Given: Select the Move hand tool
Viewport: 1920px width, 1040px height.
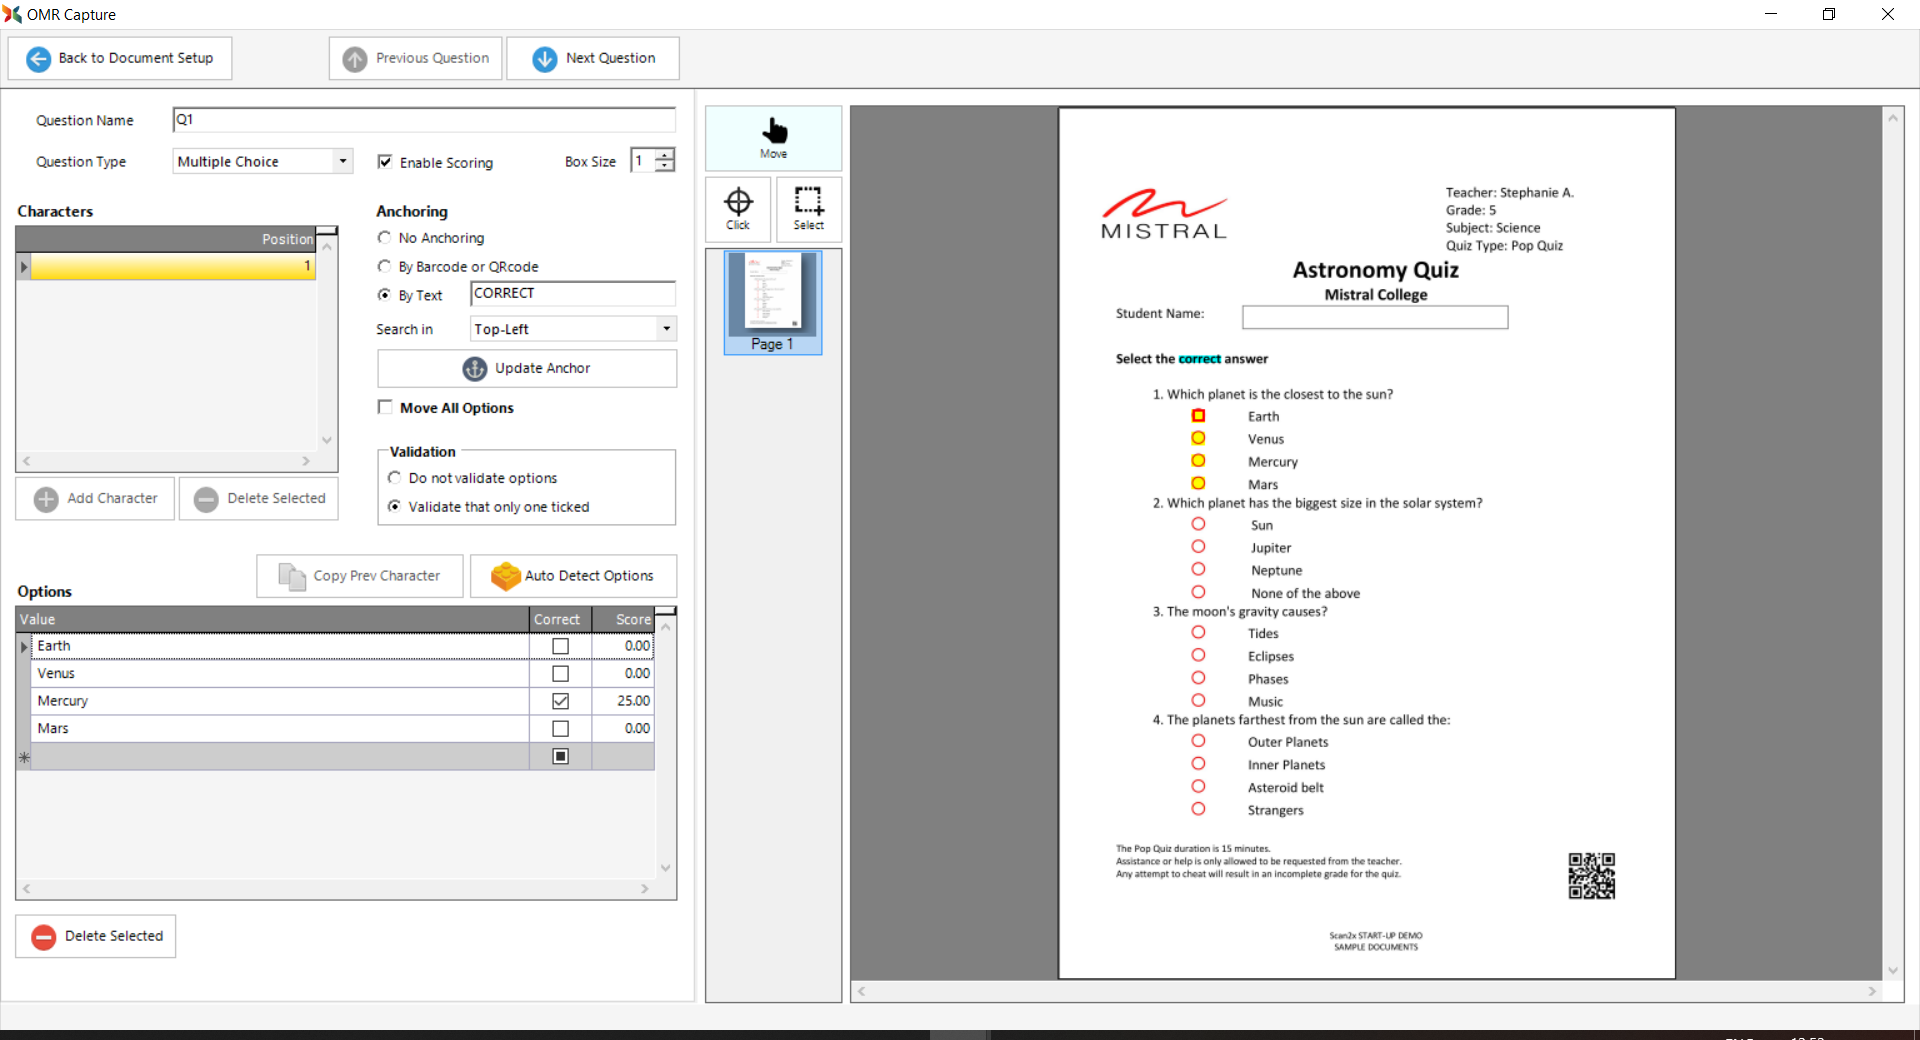Looking at the screenshot, I should coord(773,138).
